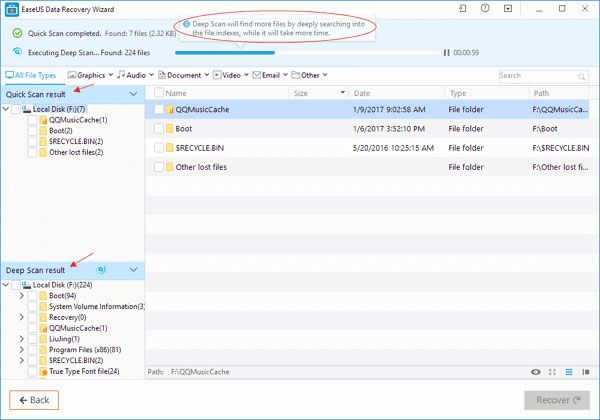Select the All File Types filter
The image size is (600, 420).
coord(32,75)
